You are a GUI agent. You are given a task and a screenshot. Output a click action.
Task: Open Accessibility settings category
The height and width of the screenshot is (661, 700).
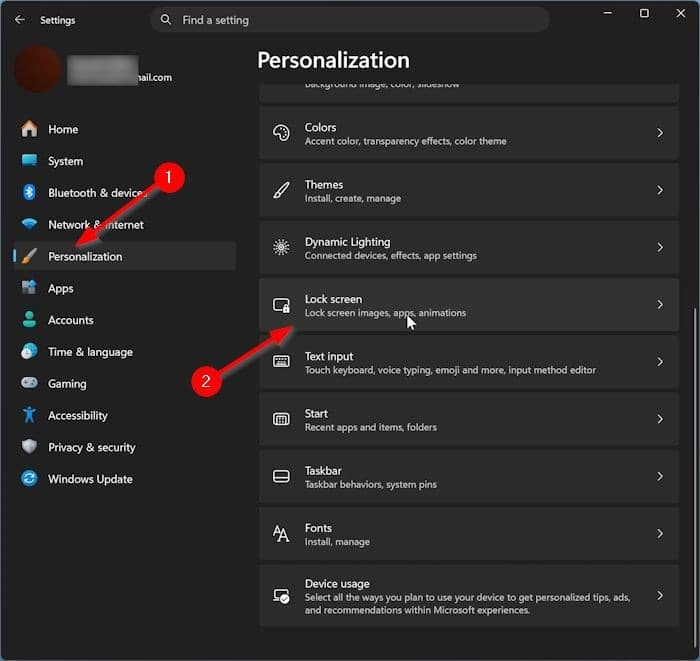(x=125, y=416)
